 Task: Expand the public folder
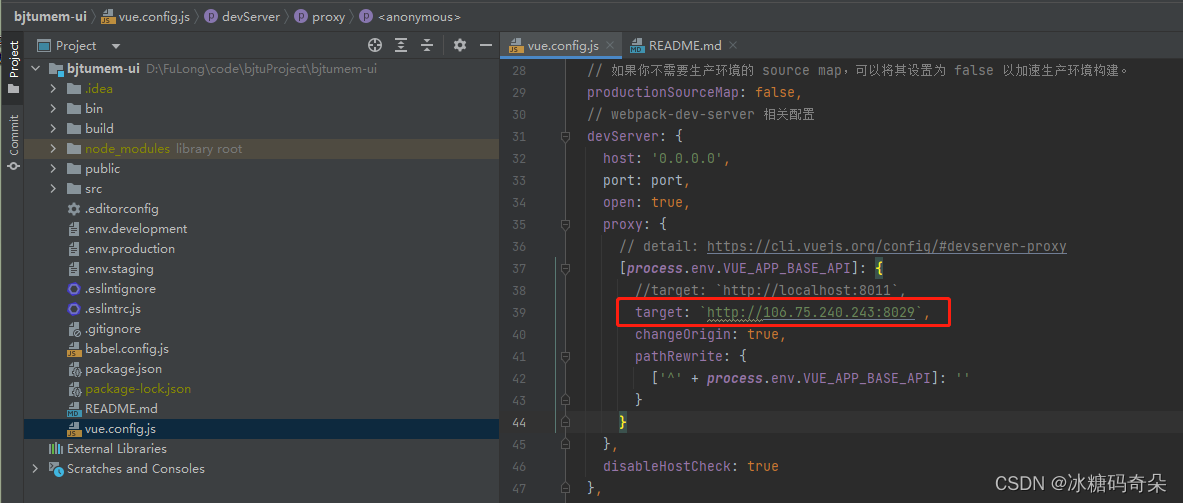pyautogui.click(x=53, y=169)
